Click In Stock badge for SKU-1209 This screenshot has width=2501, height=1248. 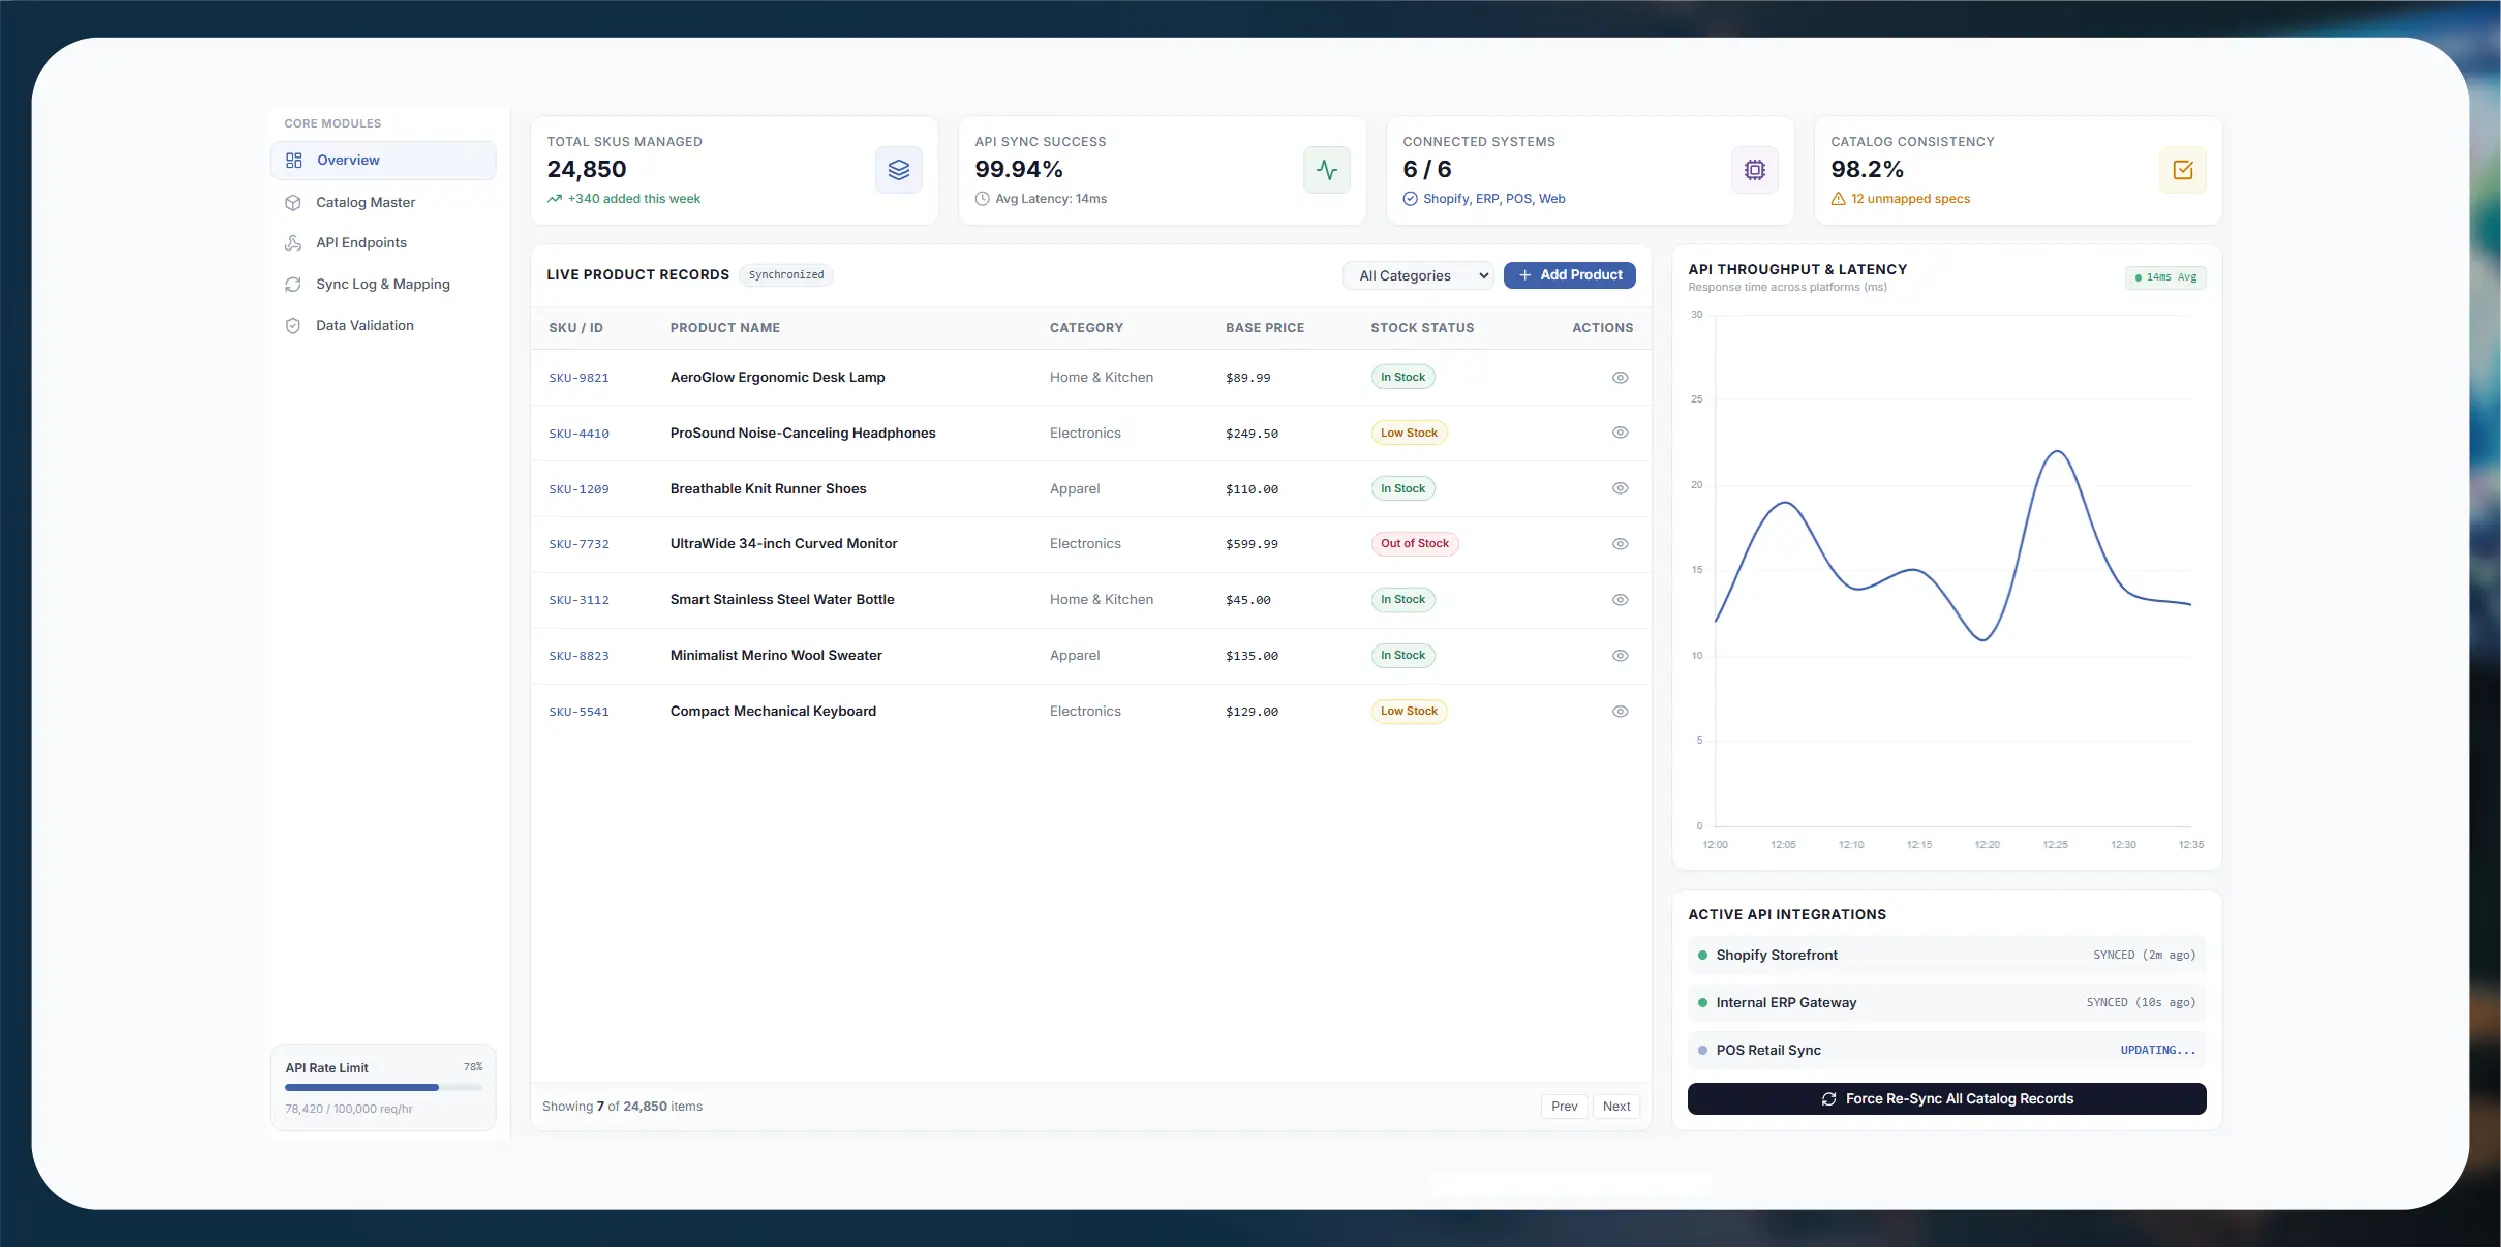1403,489
